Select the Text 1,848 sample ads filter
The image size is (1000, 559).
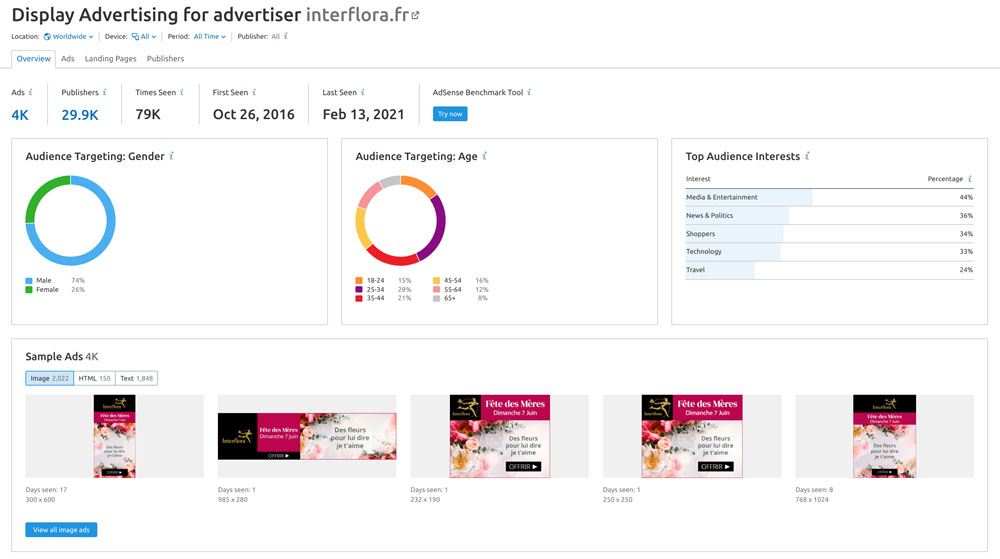tap(136, 379)
